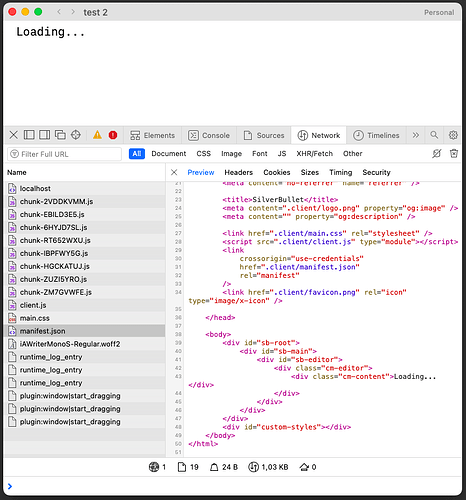Focus the Filter Full URL field
Viewport: 466px width, 500px height.
(x=64, y=154)
